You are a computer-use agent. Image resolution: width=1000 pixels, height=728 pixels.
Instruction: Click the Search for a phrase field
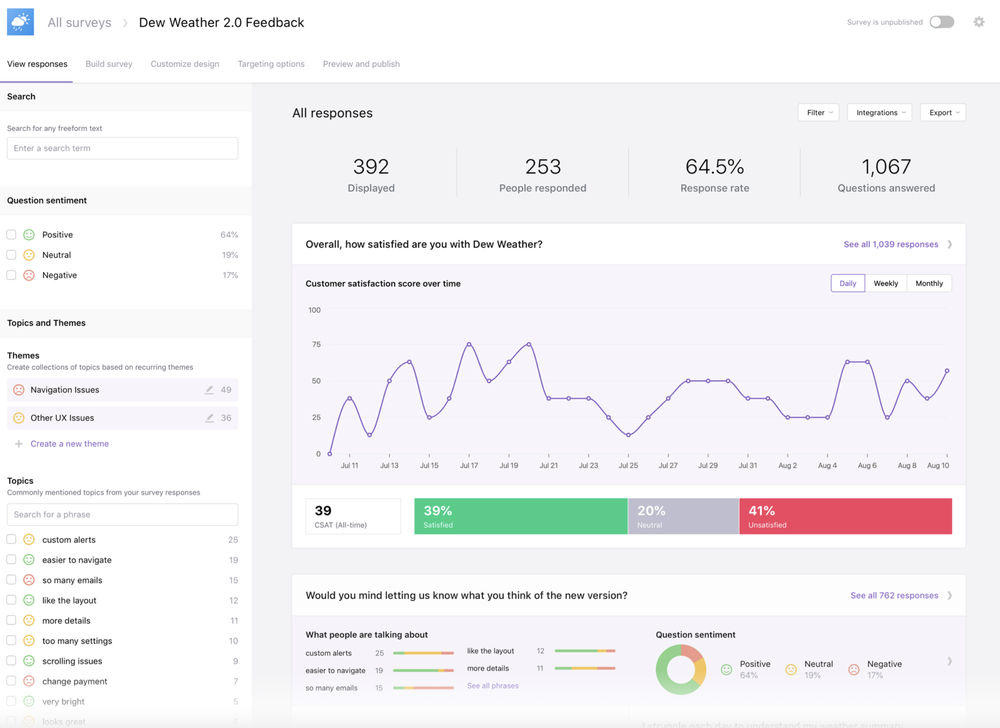pos(122,514)
